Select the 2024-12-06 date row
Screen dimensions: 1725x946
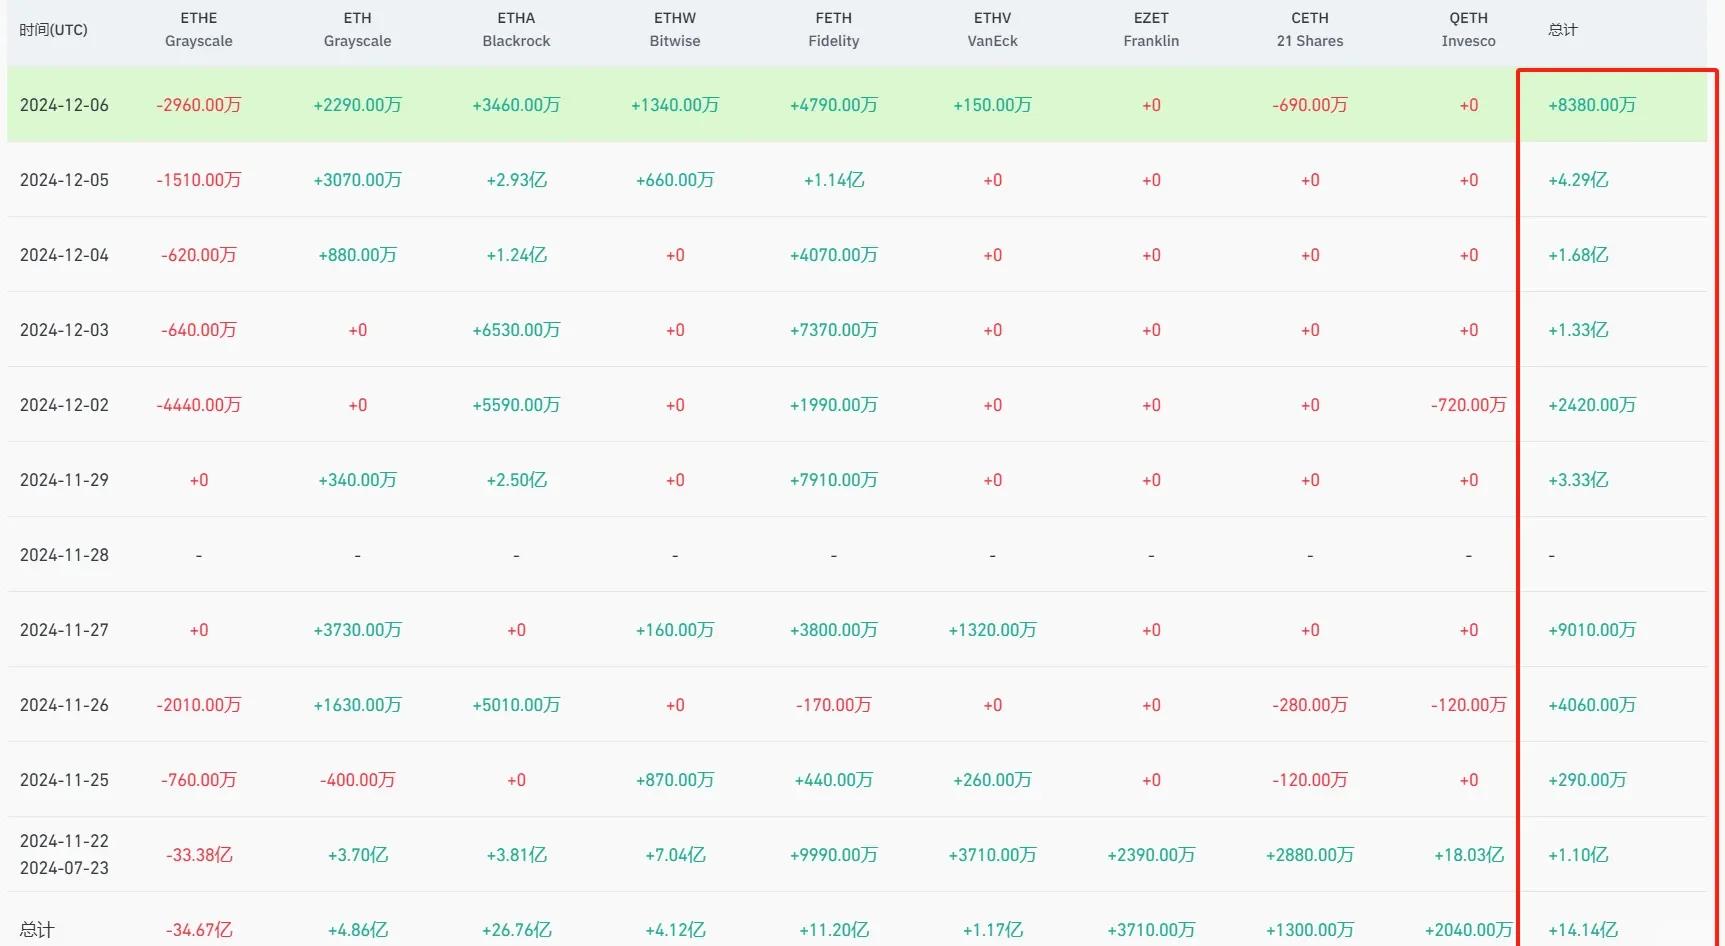pos(64,105)
